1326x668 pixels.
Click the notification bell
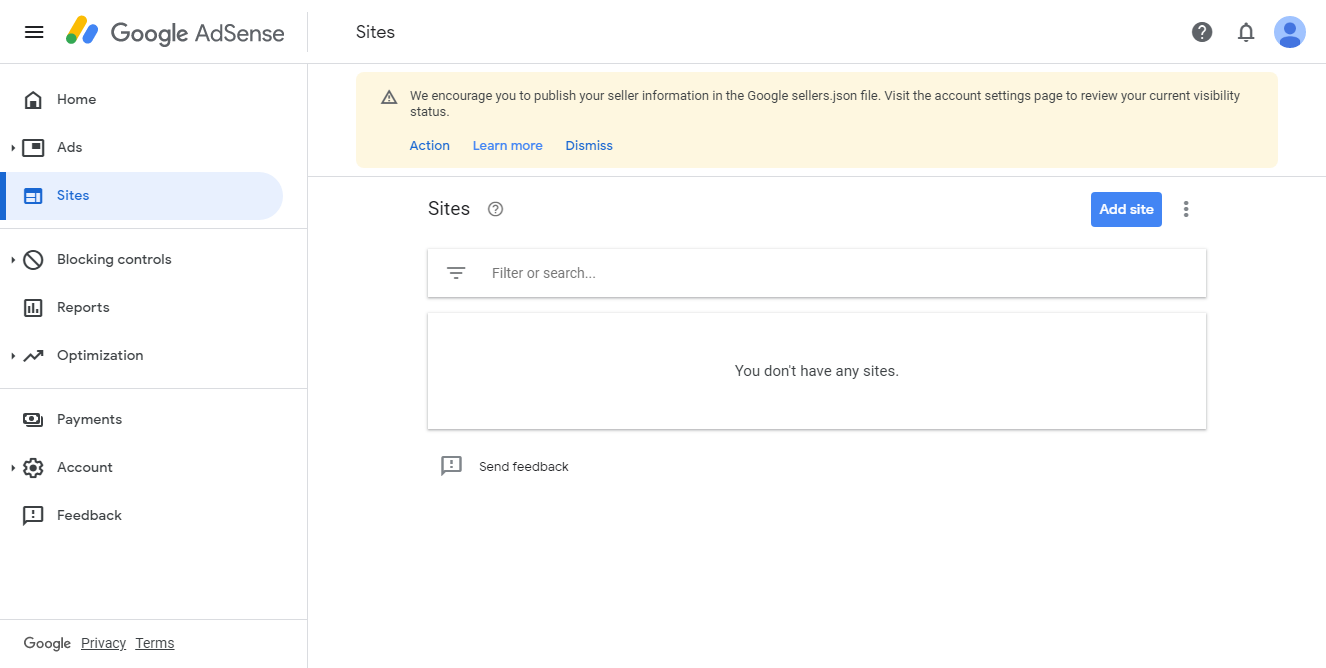pyautogui.click(x=1245, y=31)
